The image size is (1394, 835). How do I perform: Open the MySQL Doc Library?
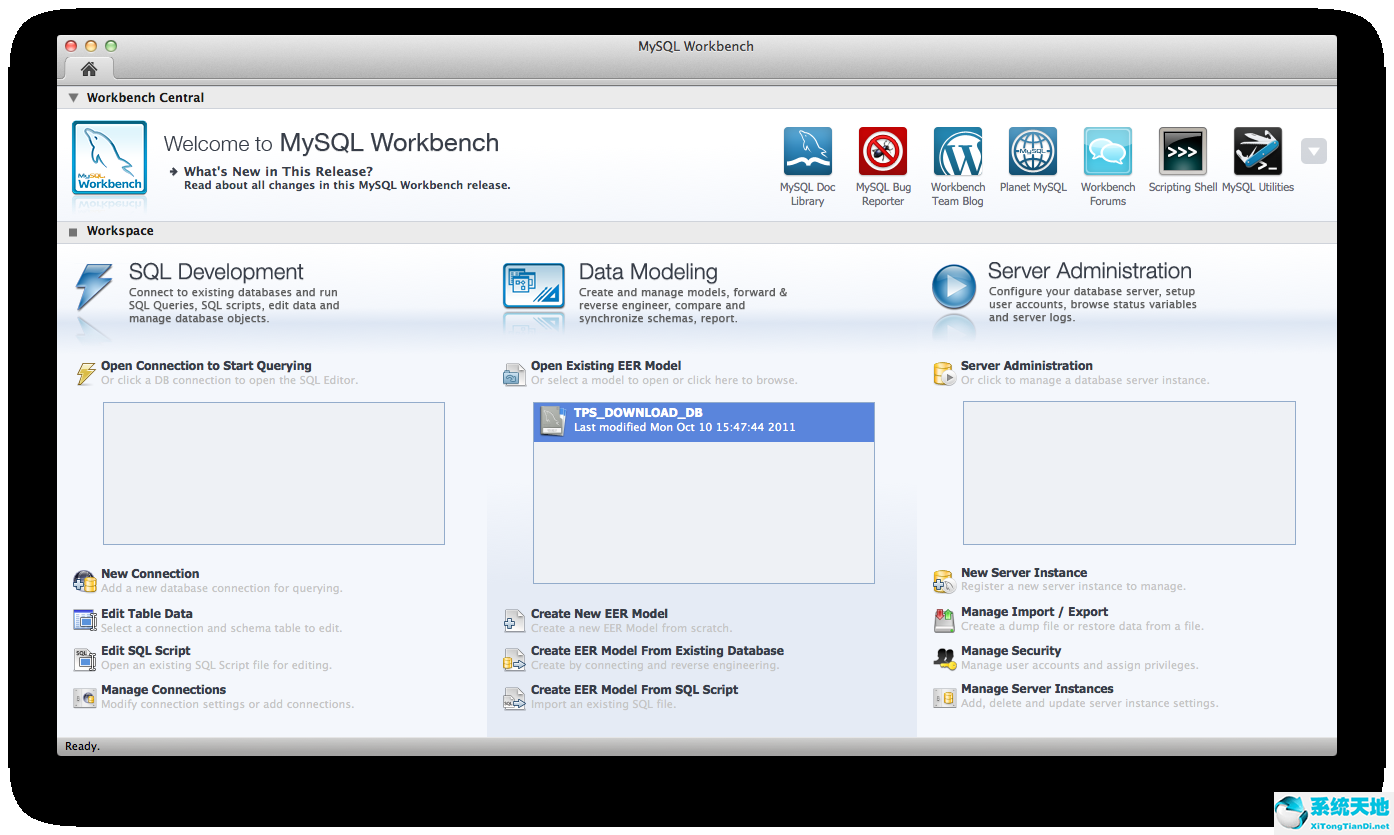pos(807,151)
